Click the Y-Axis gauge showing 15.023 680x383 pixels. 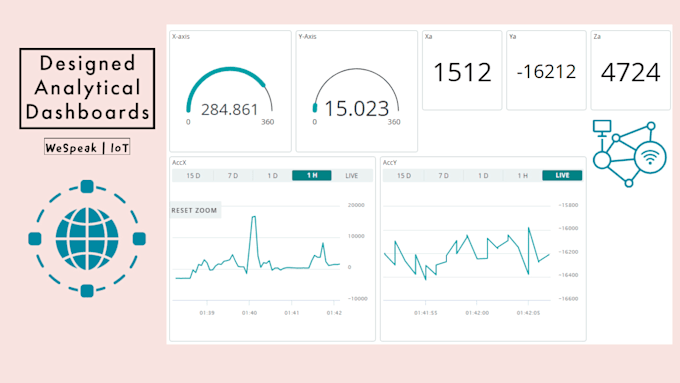pyautogui.click(x=356, y=92)
